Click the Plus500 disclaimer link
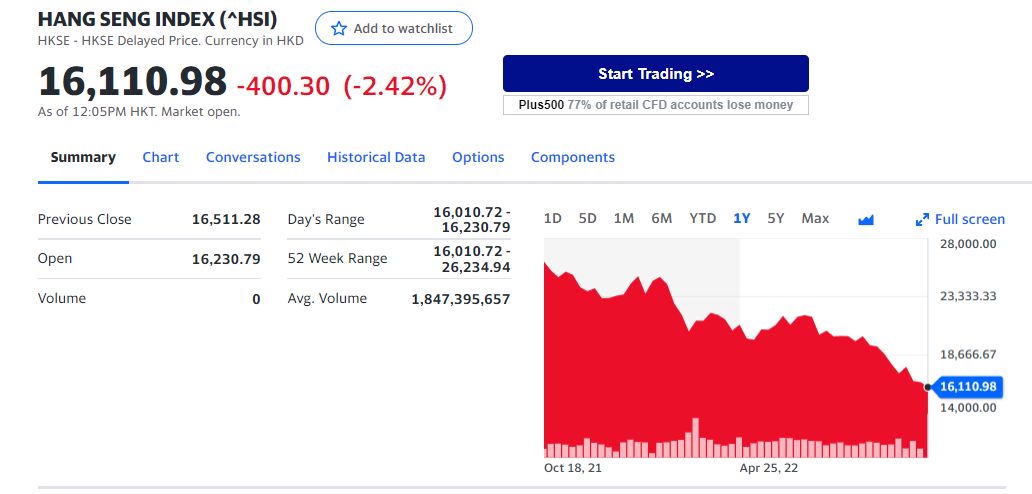Viewport: 1032px width, 494px height. 656,105
